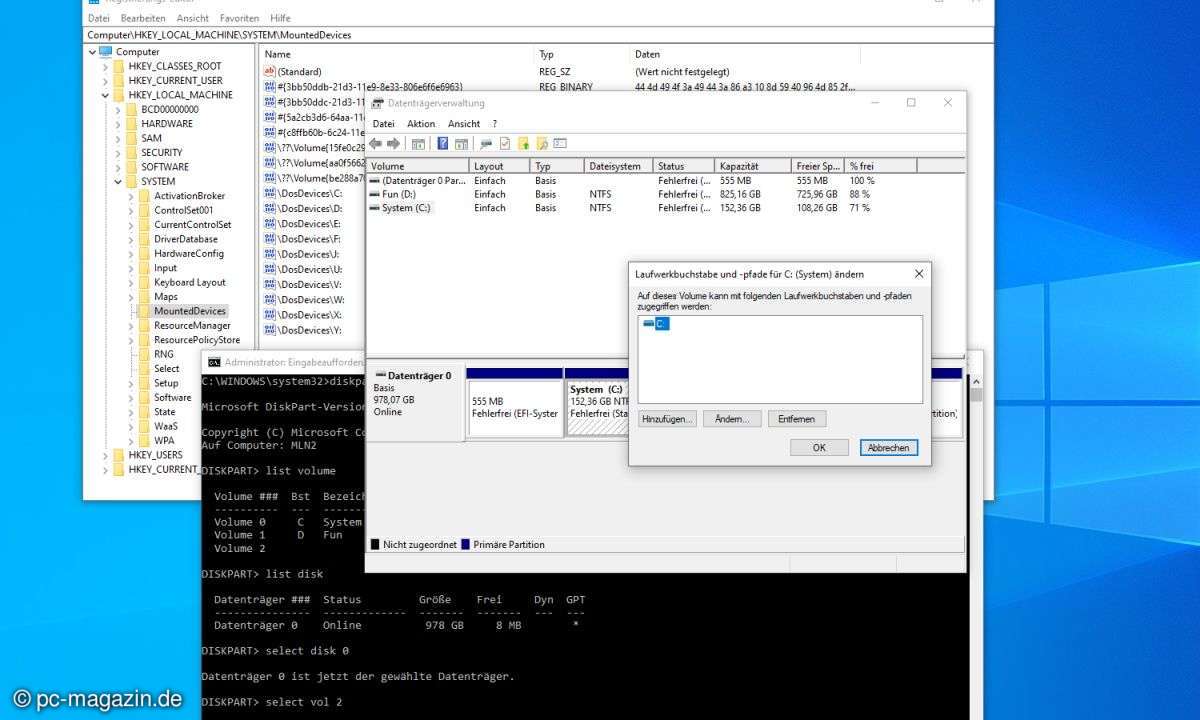Collapse the SYSTEM key in registry tree
The image size is (1200, 720).
tap(118, 182)
